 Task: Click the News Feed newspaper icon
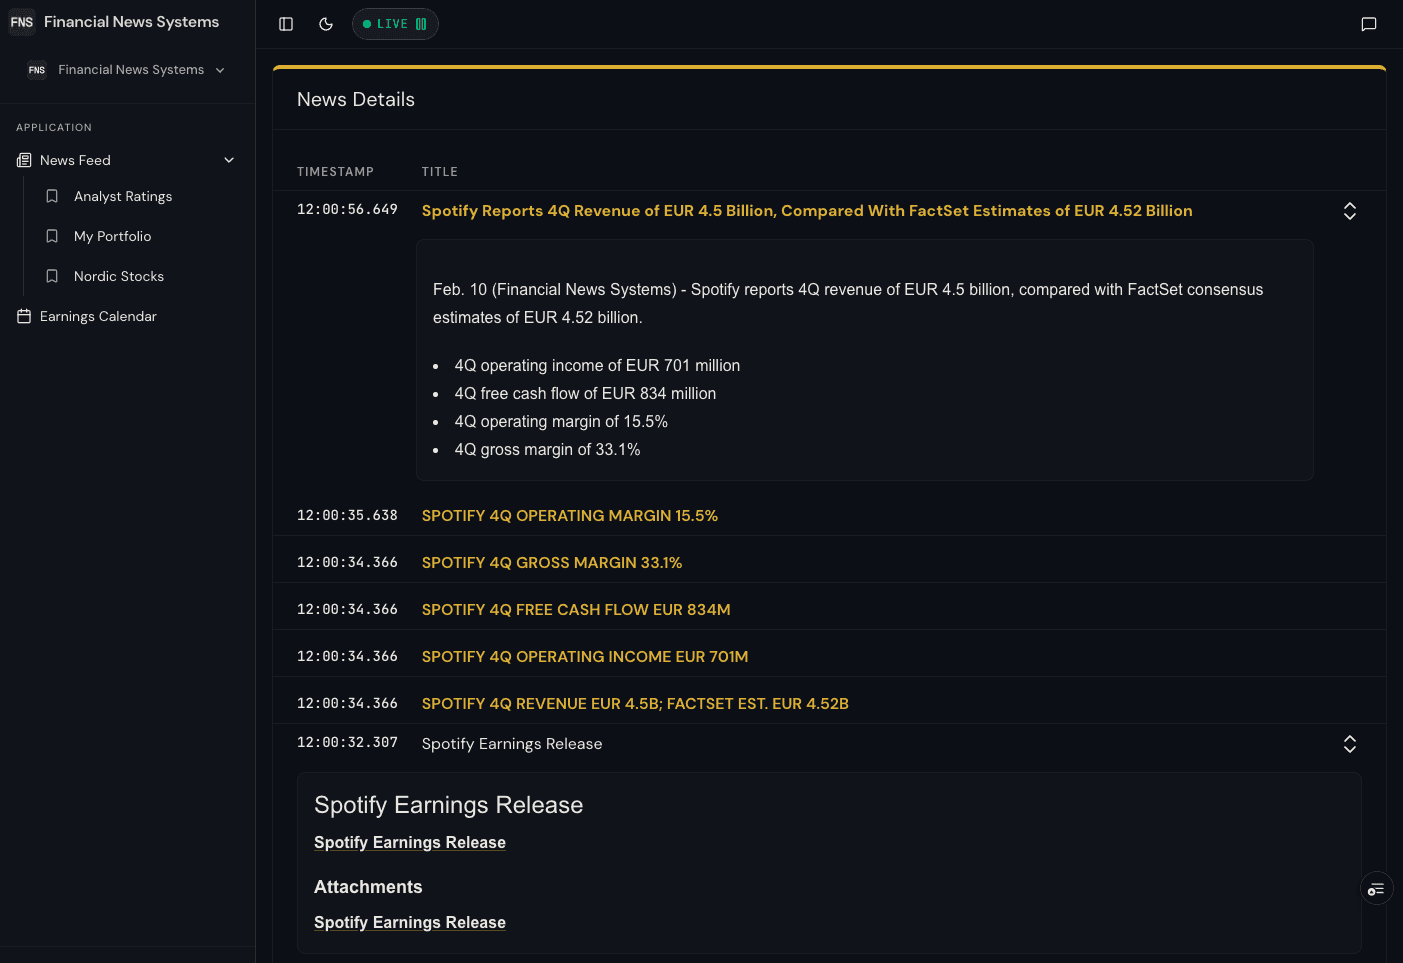coord(24,160)
